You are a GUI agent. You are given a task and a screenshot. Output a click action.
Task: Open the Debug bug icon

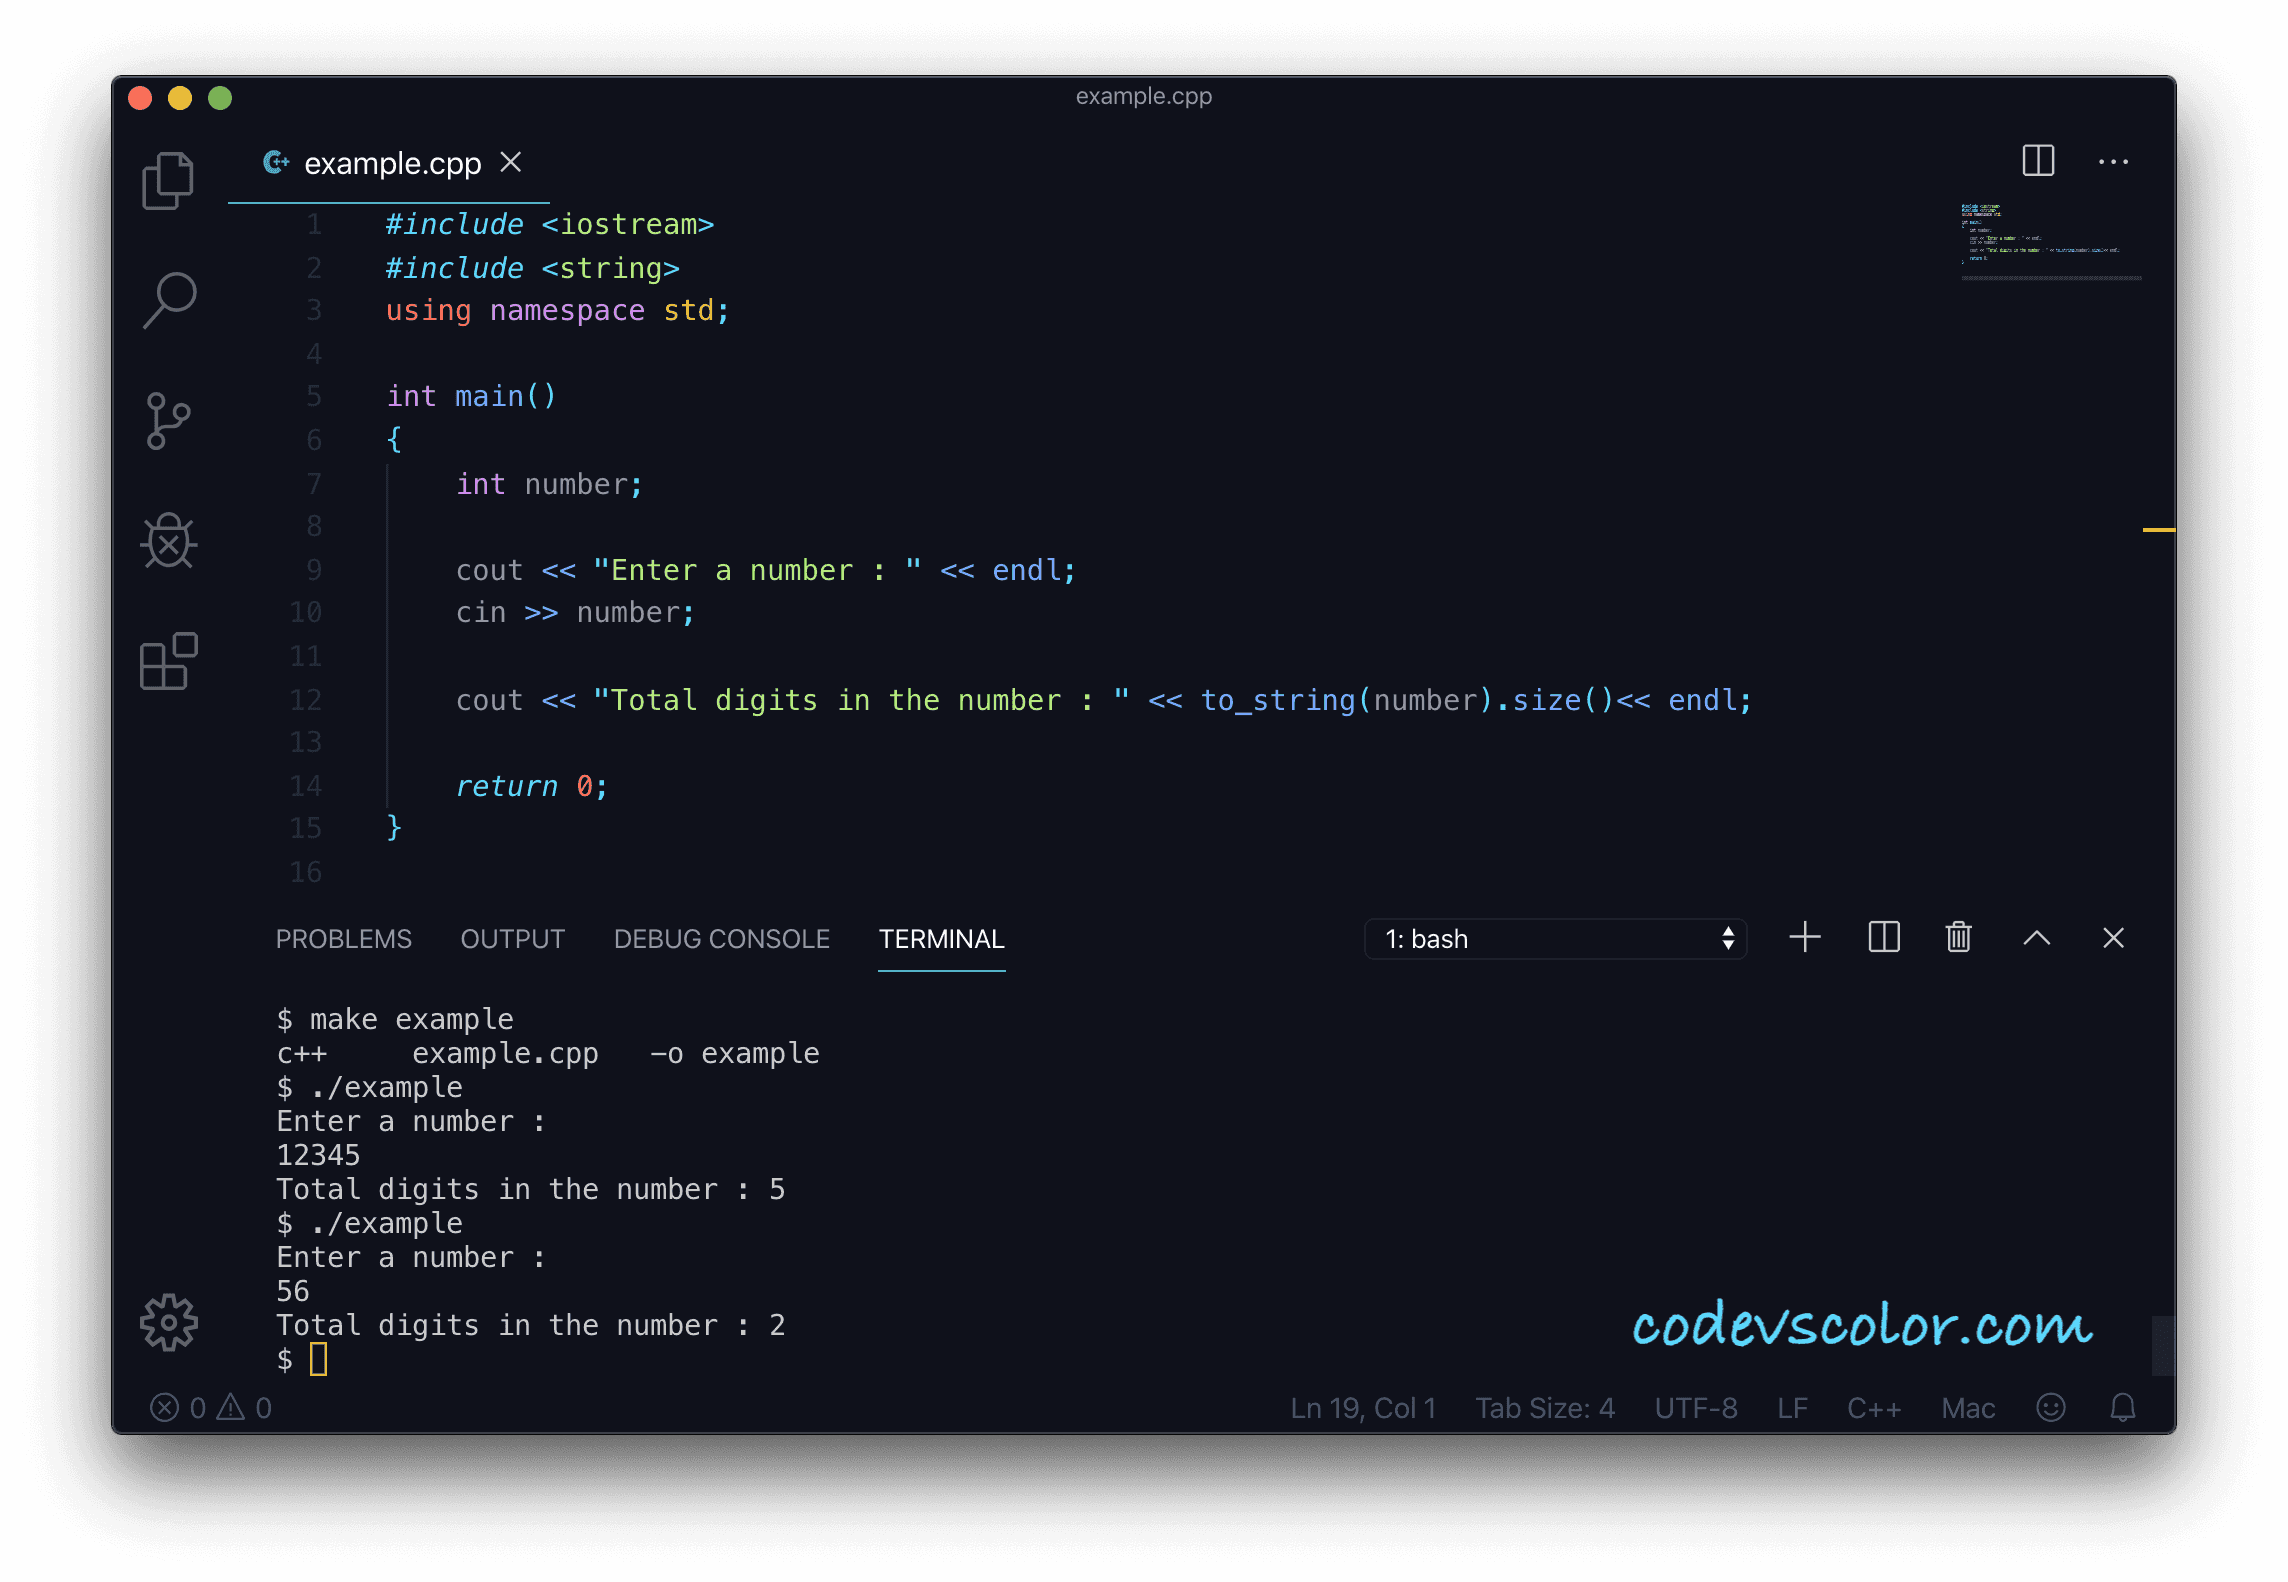pyautogui.click(x=168, y=541)
